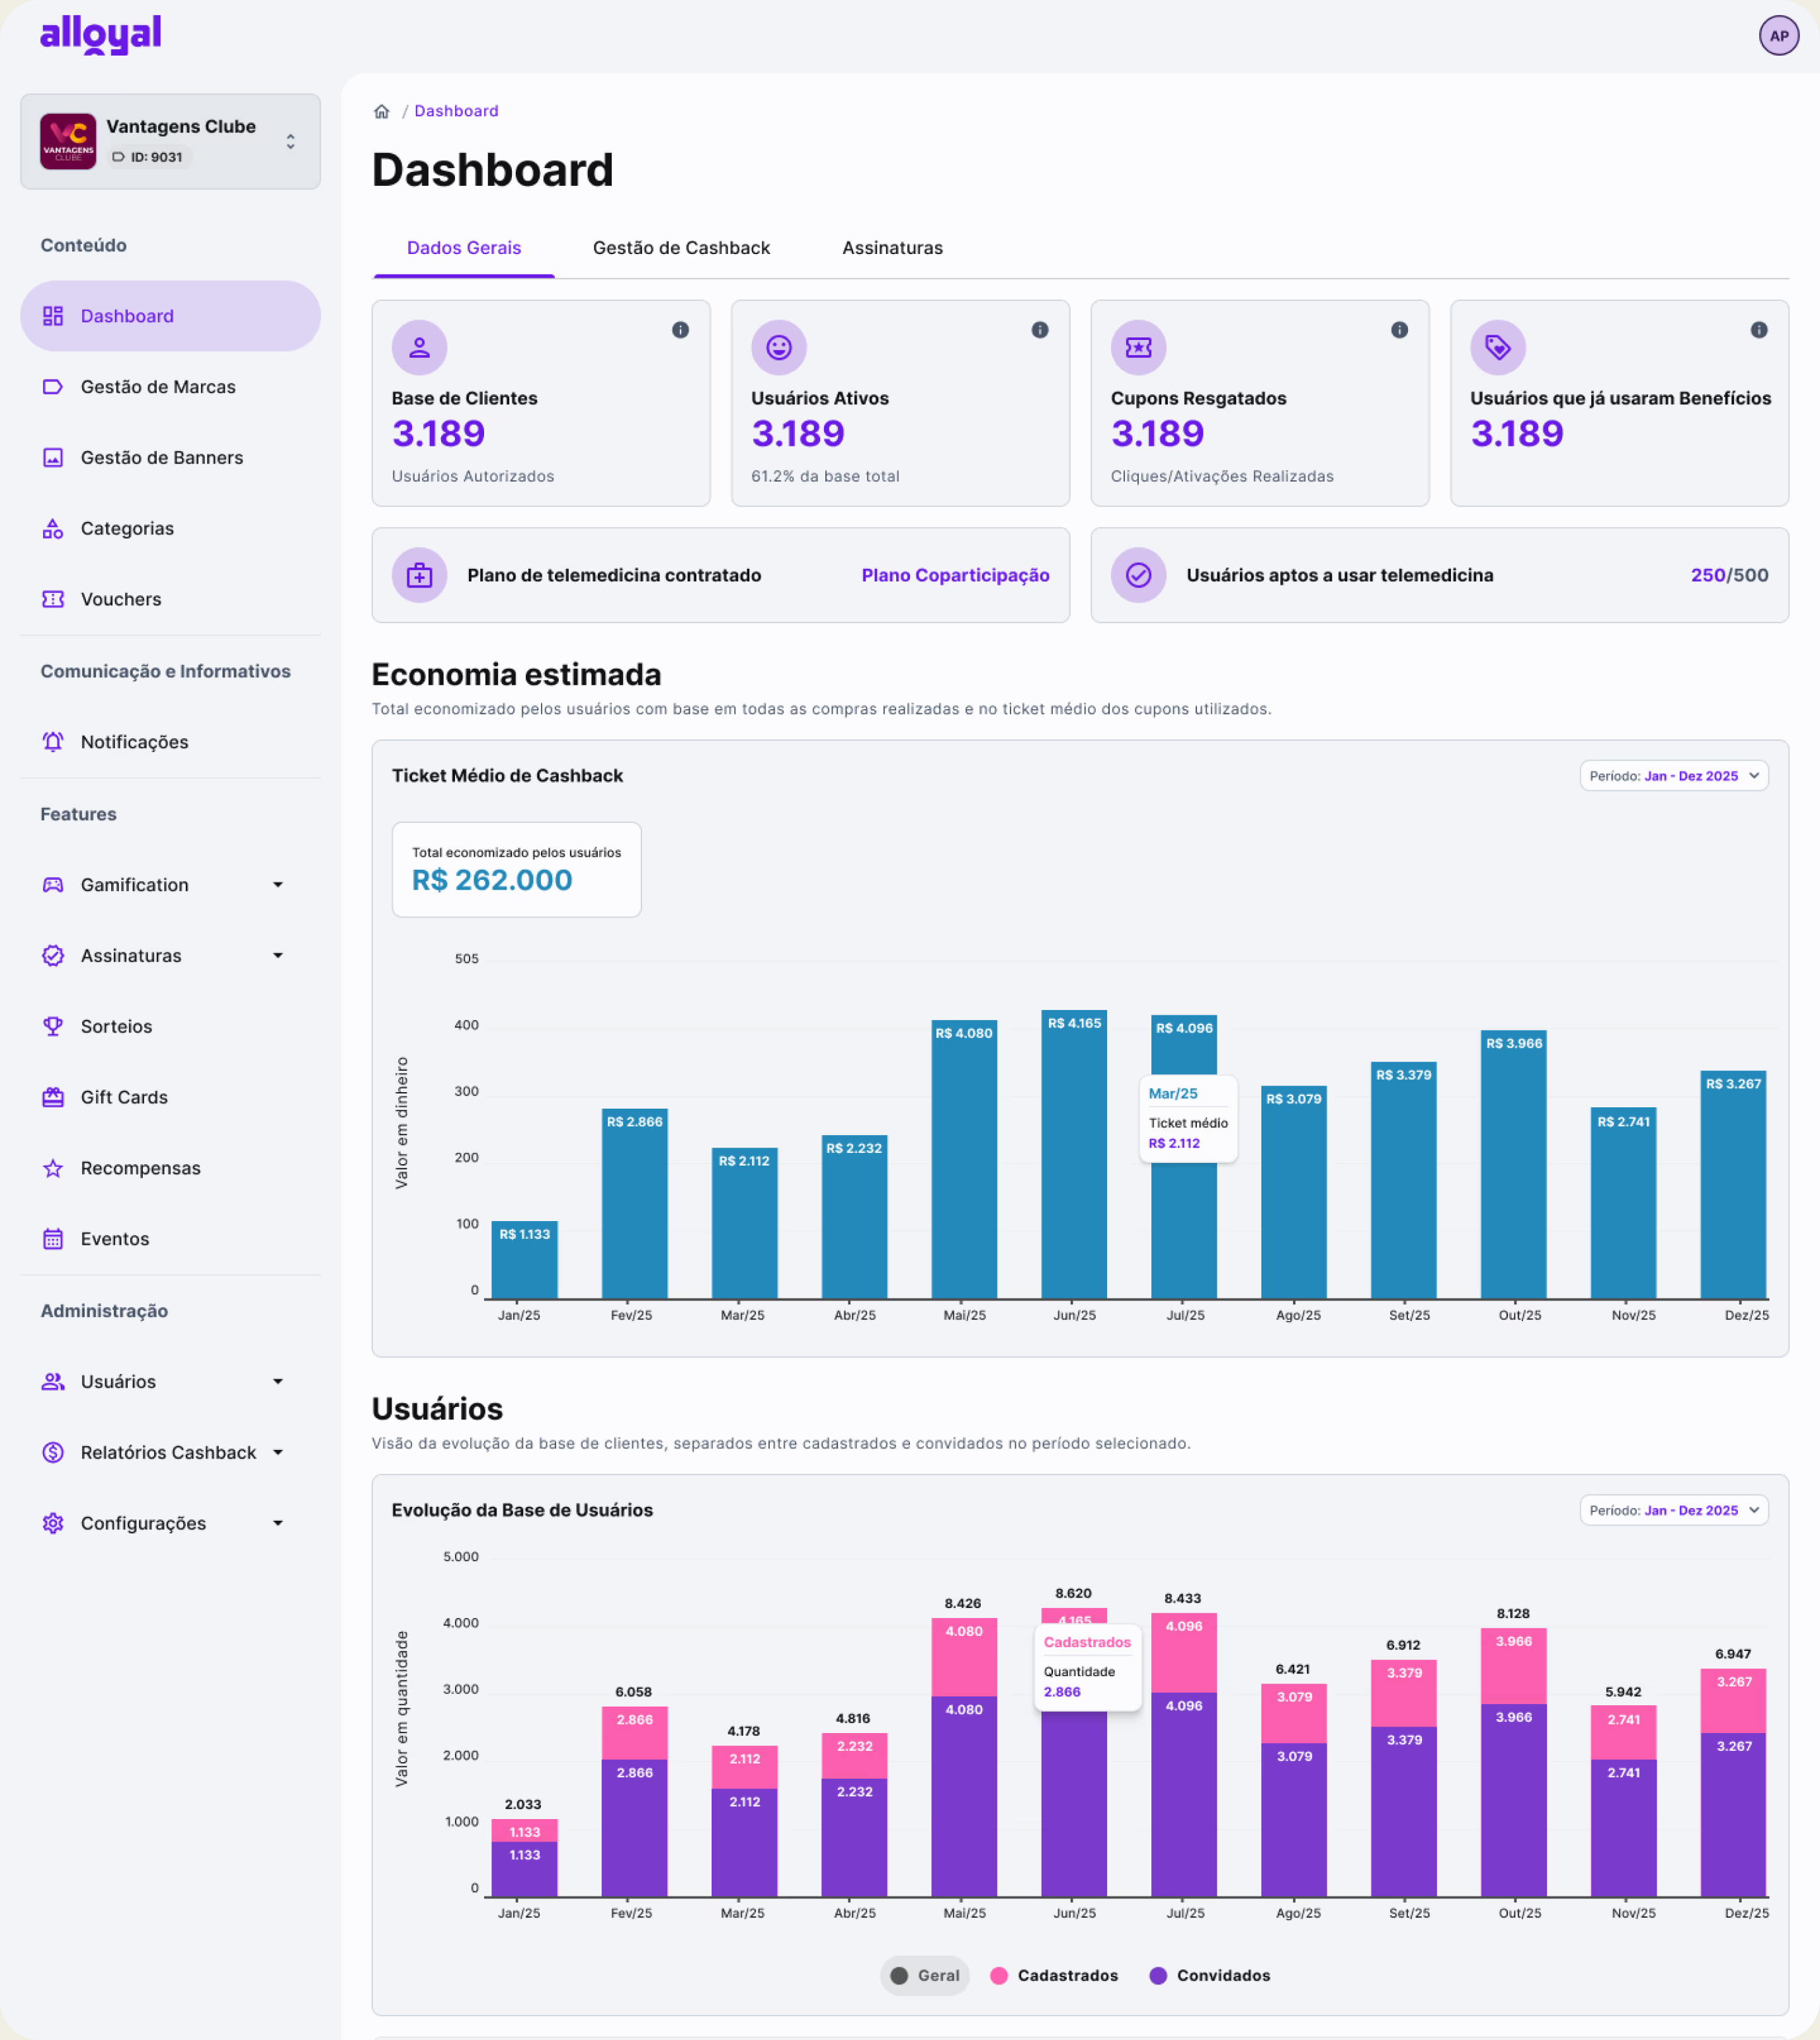Viewport: 1820px width, 2040px height.
Task: Click the Sorteios trophy icon
Action: tap(53, 1026)
